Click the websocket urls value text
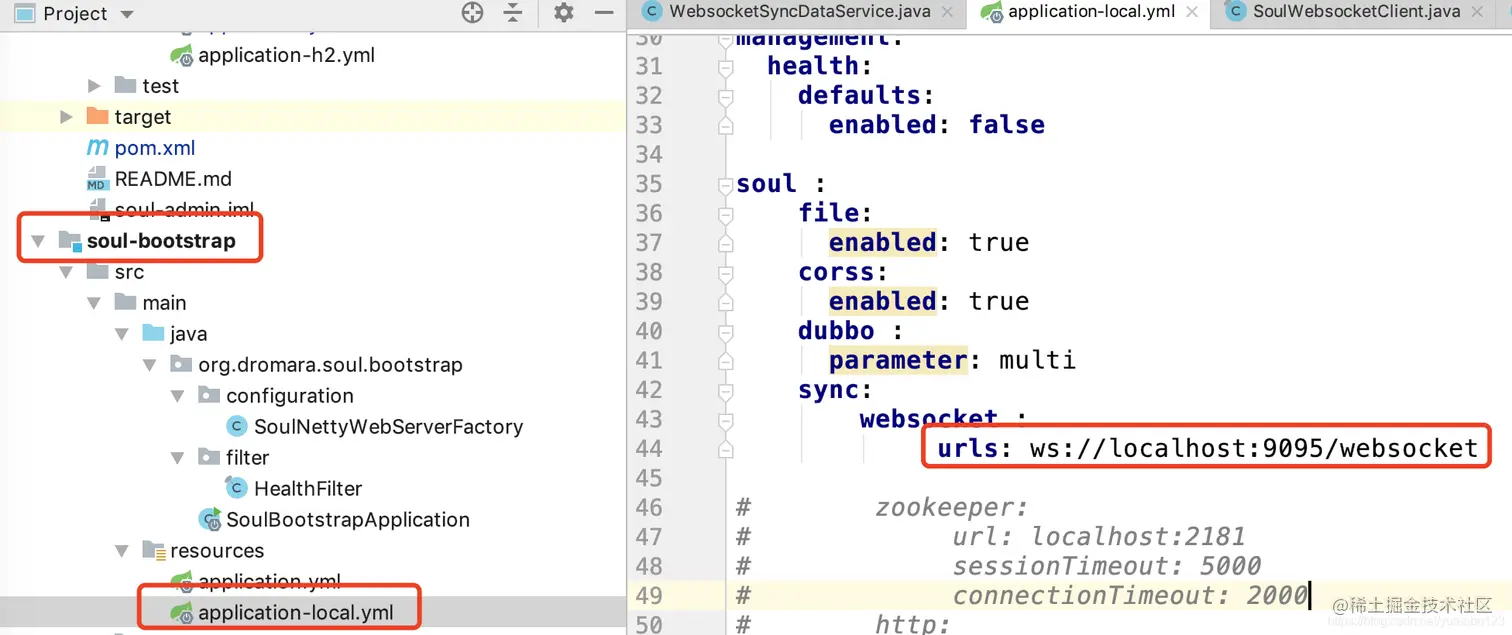This screenshot has width=1512, height=635. click(1254, 448)
